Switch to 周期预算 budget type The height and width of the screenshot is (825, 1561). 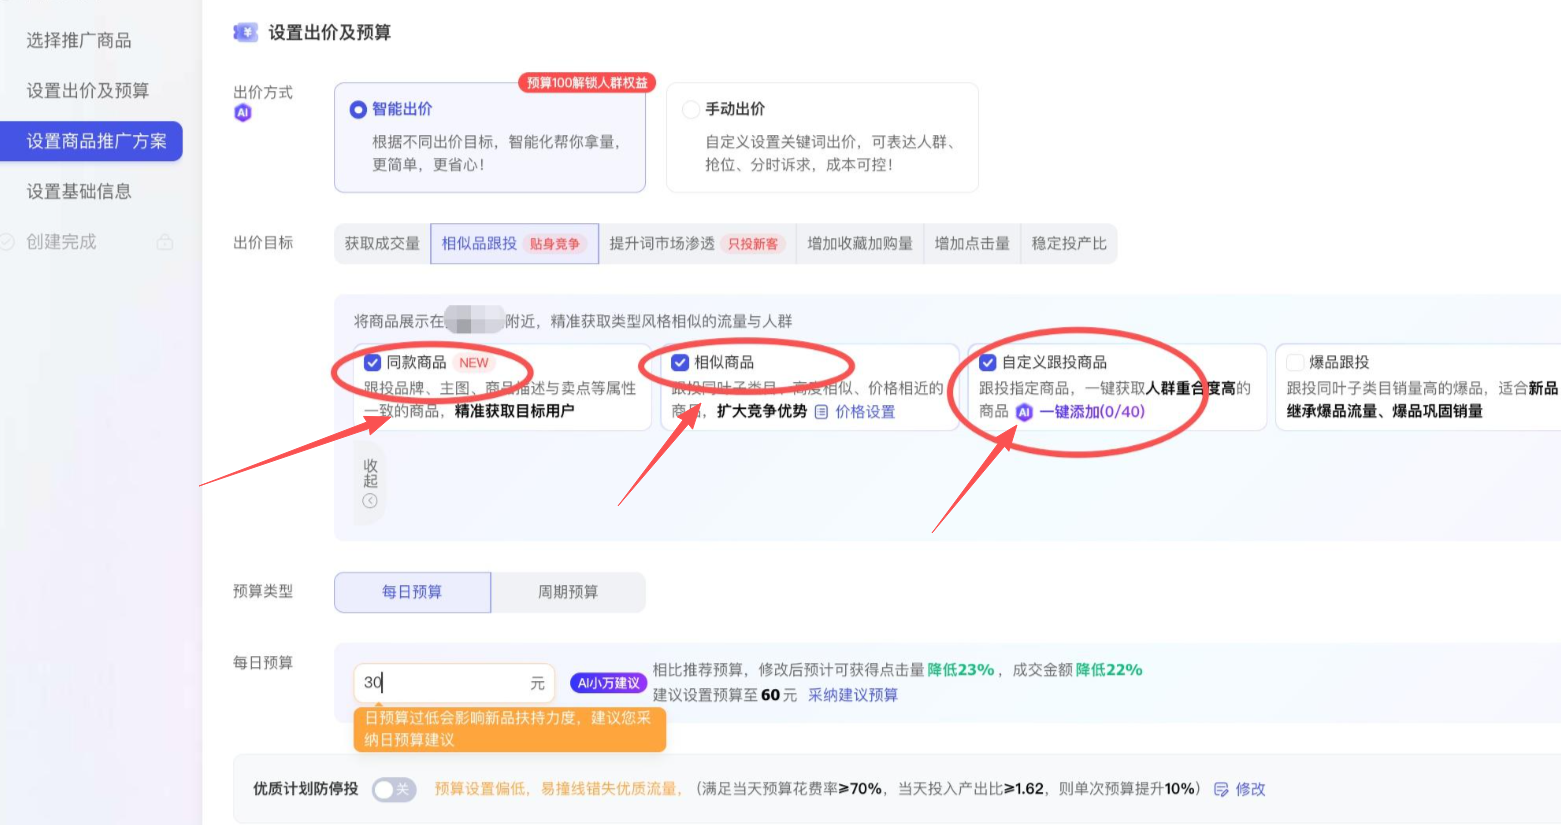[x=568, y=592]
